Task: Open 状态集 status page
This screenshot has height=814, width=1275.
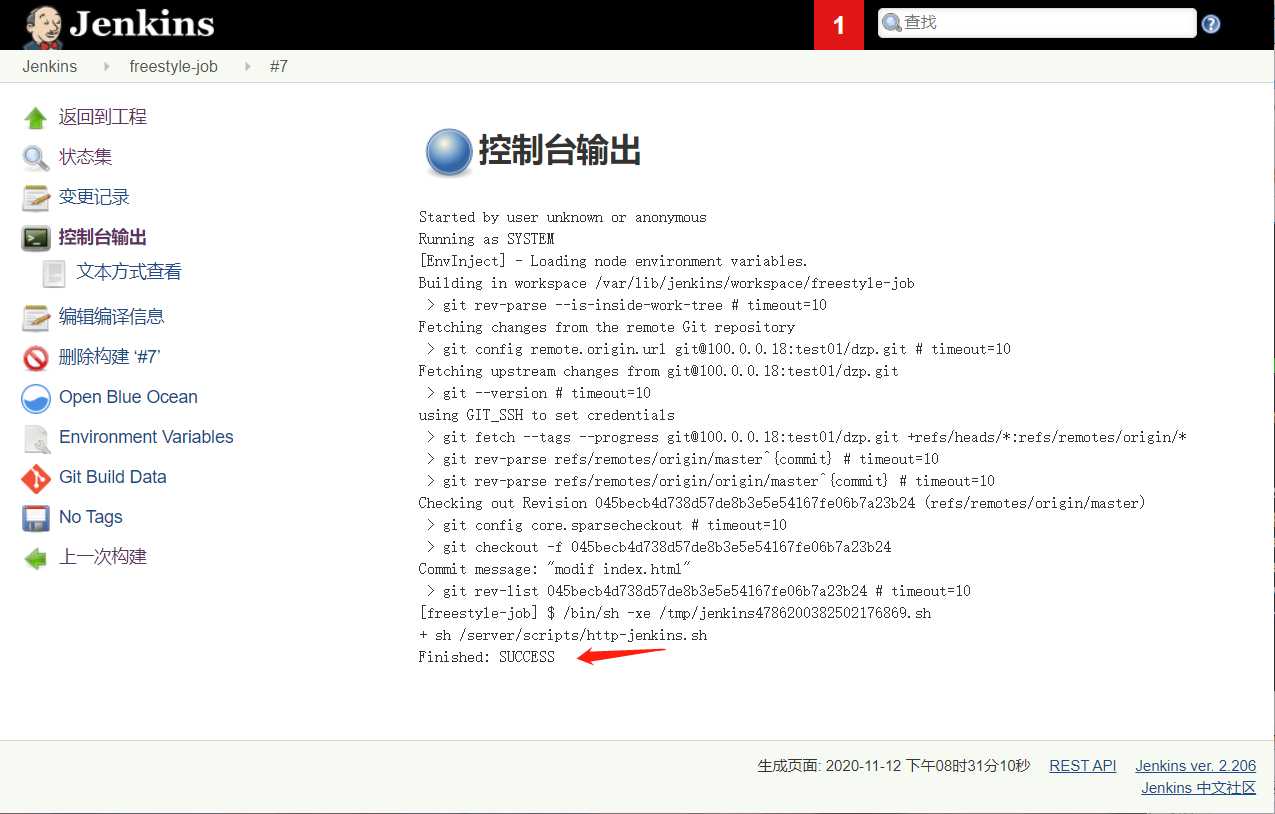Action: [x=85, y=157]
